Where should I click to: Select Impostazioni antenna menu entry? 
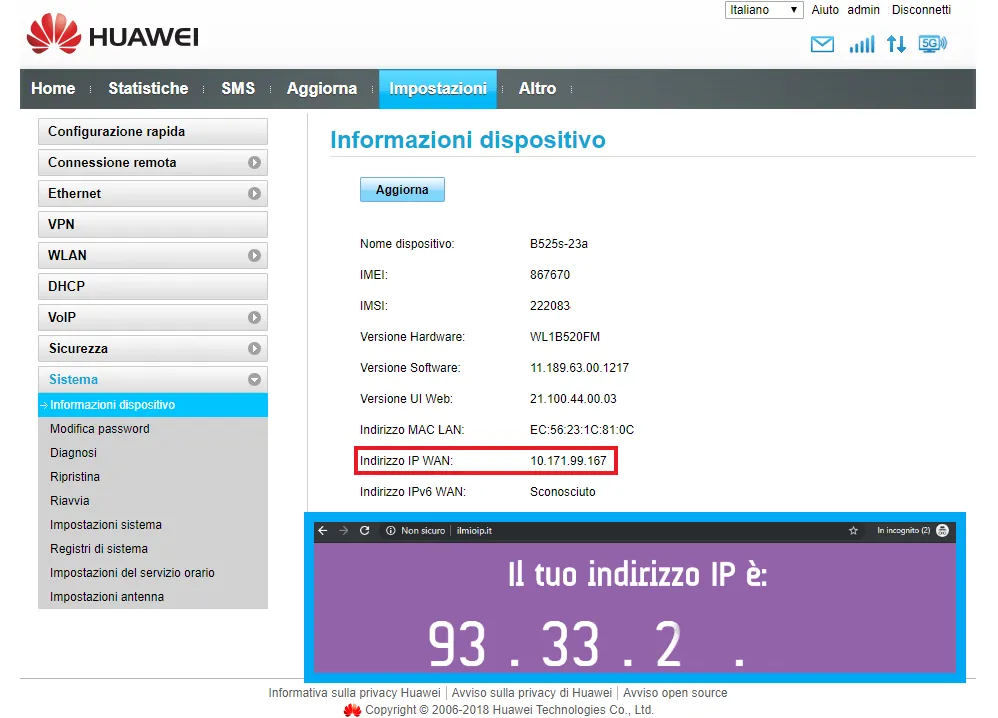107,597
